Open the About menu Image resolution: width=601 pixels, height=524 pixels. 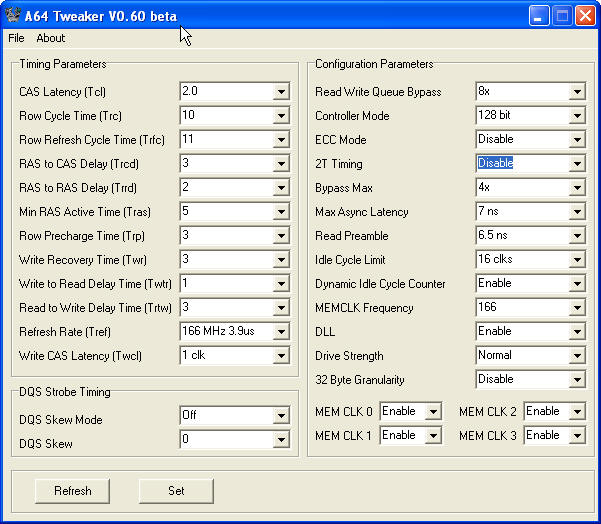(51, 38)
